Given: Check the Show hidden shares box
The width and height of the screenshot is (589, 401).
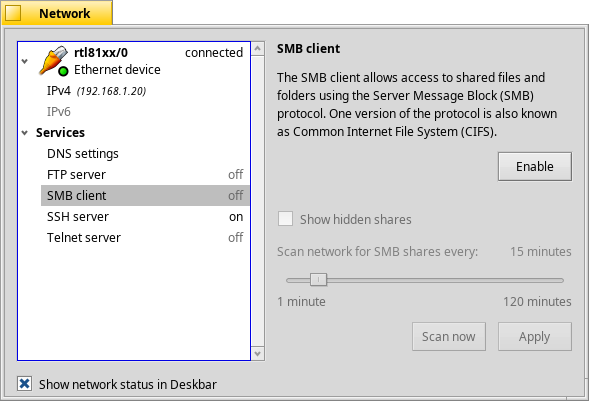Looking at the screenshot, I should tap(285, 219).
